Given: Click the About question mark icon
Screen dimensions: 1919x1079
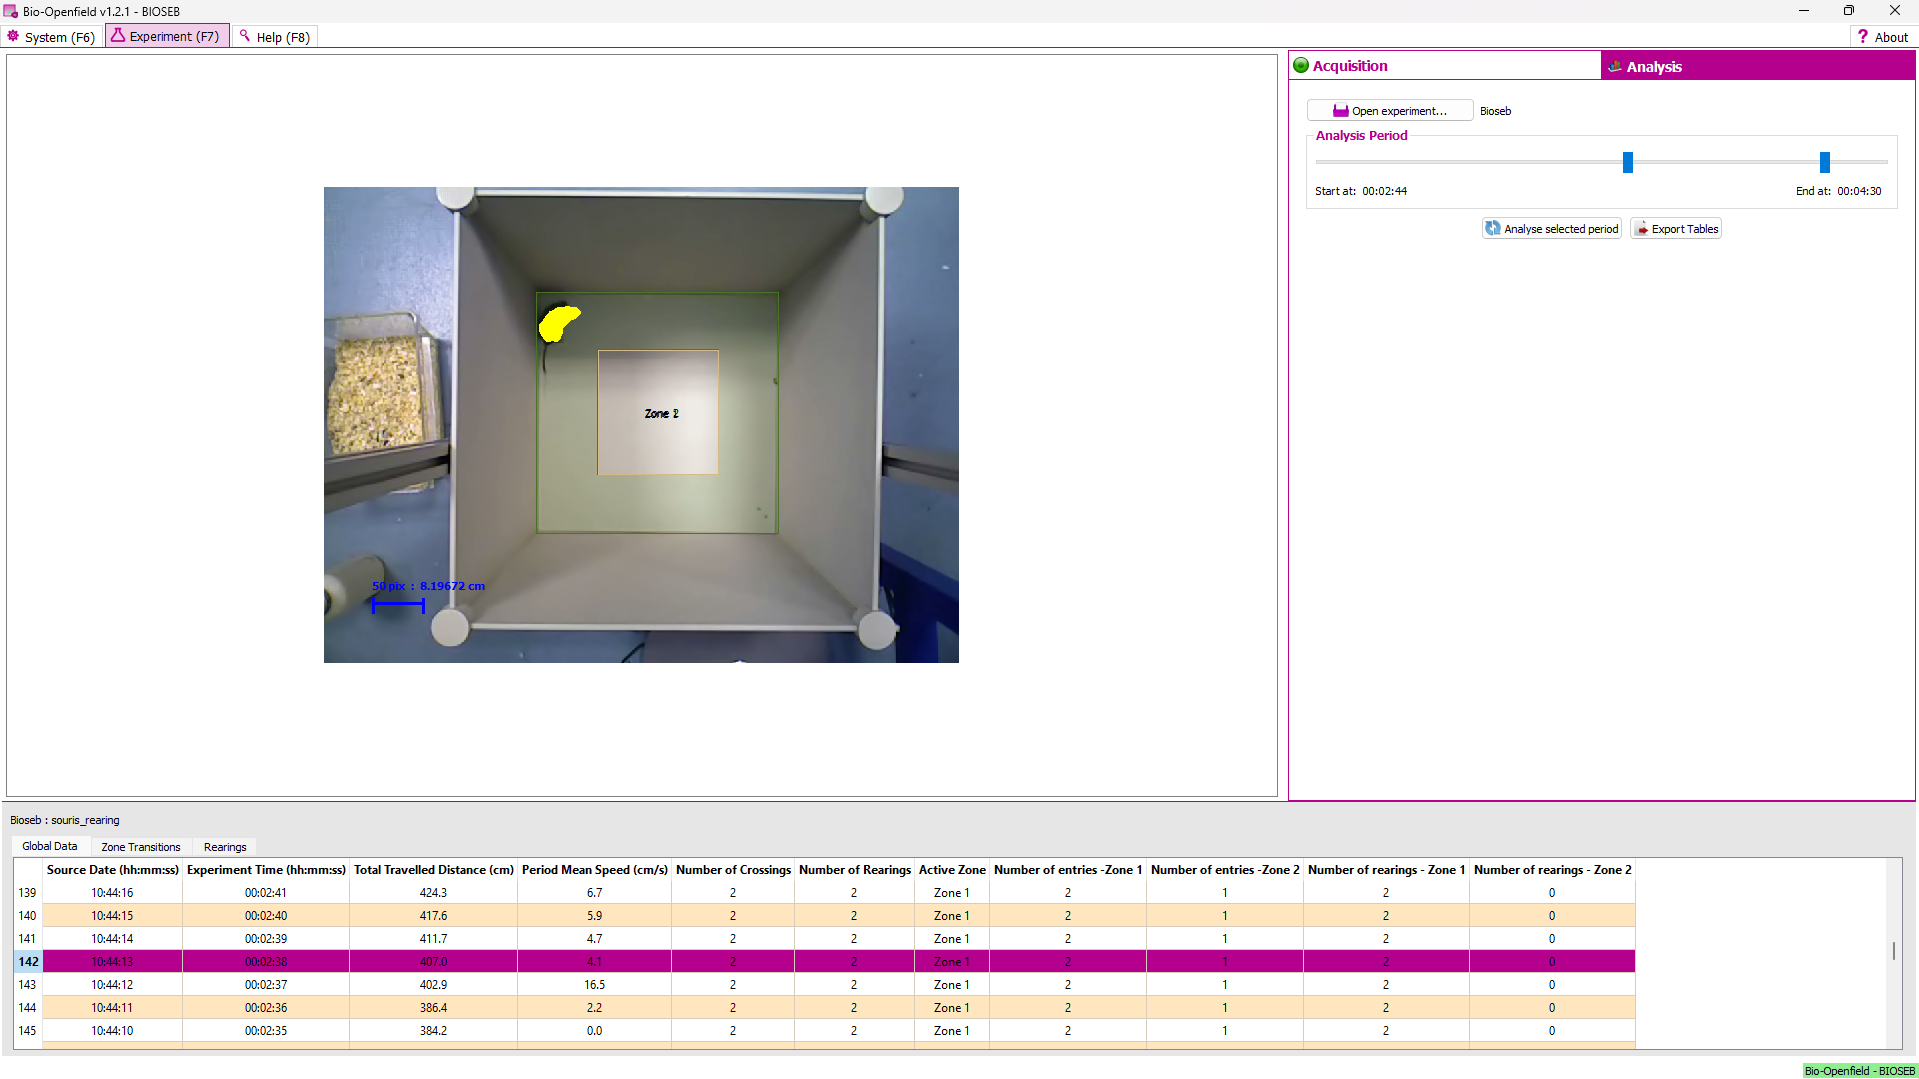Looking at the screenshot, I should 1862,37.
